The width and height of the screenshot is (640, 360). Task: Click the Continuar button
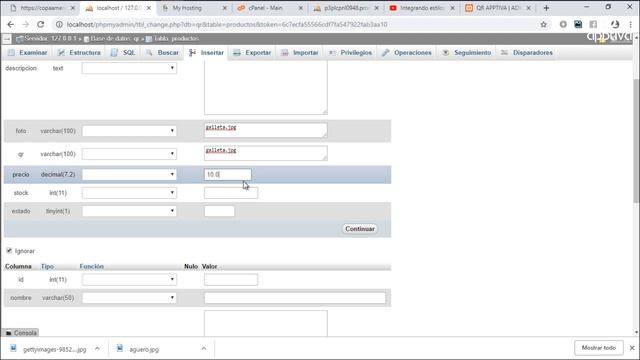(x=360, y=229)
